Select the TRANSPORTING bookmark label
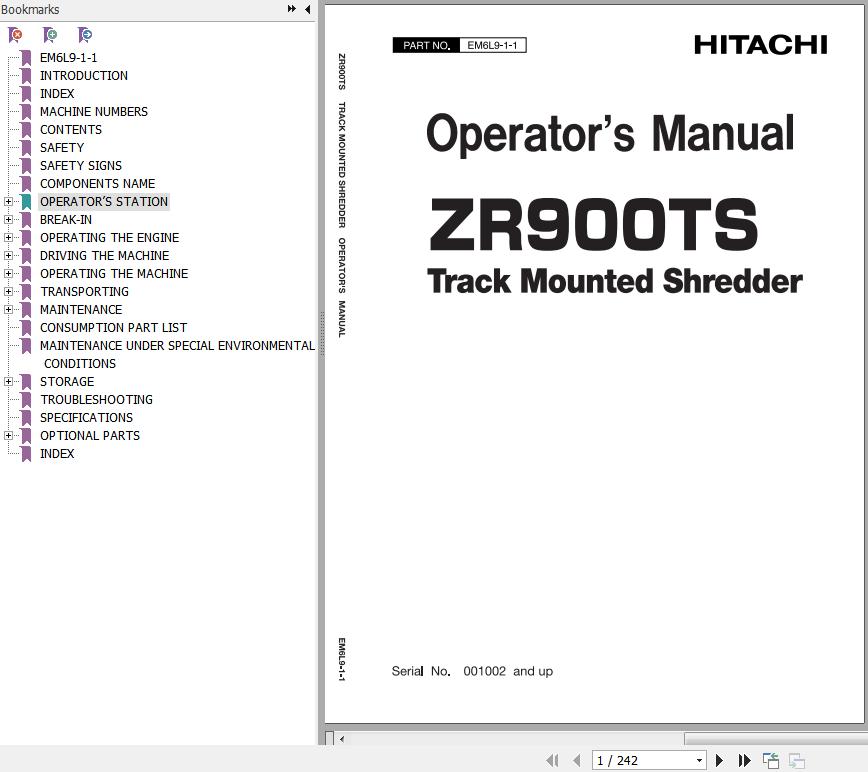This screenshot has width=868, height=772. [84, 292]
